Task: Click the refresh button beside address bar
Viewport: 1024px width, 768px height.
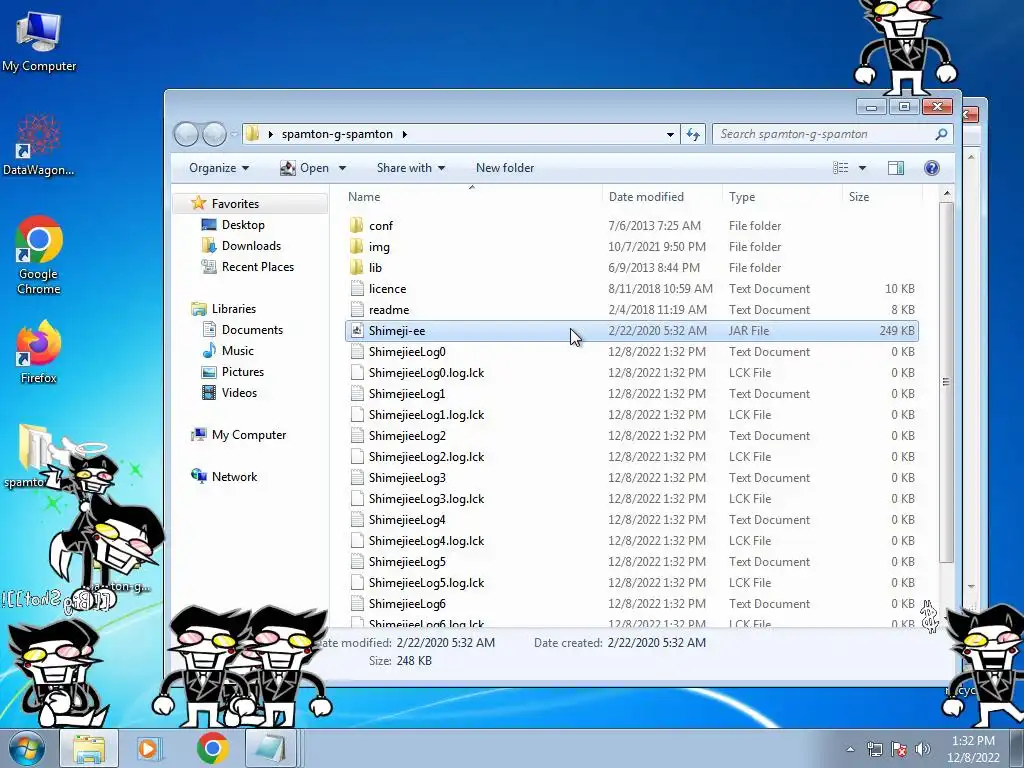Action: pyautogui.click(x=693, y=135)
